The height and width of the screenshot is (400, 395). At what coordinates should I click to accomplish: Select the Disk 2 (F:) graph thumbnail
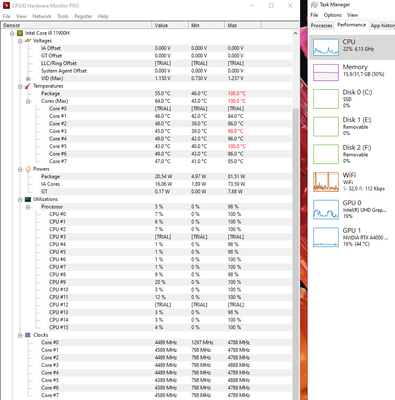pos(326,154)
